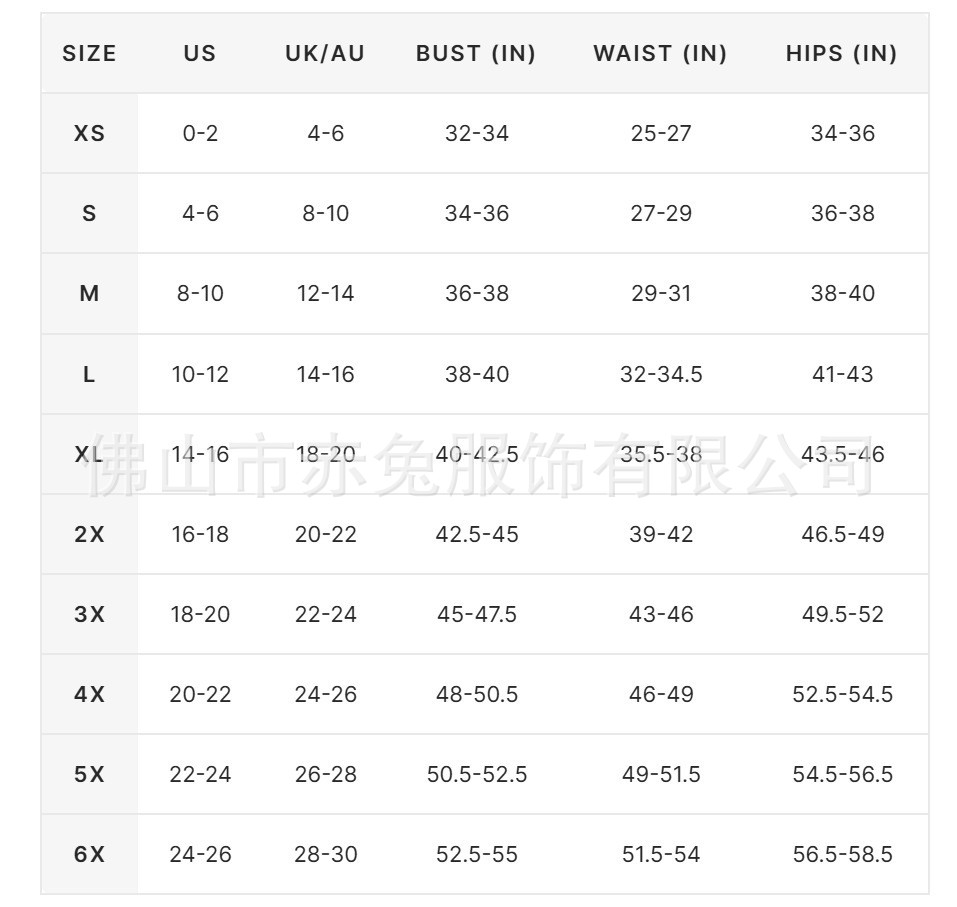Click the 29-31 waist cell for M

[661, 293]
